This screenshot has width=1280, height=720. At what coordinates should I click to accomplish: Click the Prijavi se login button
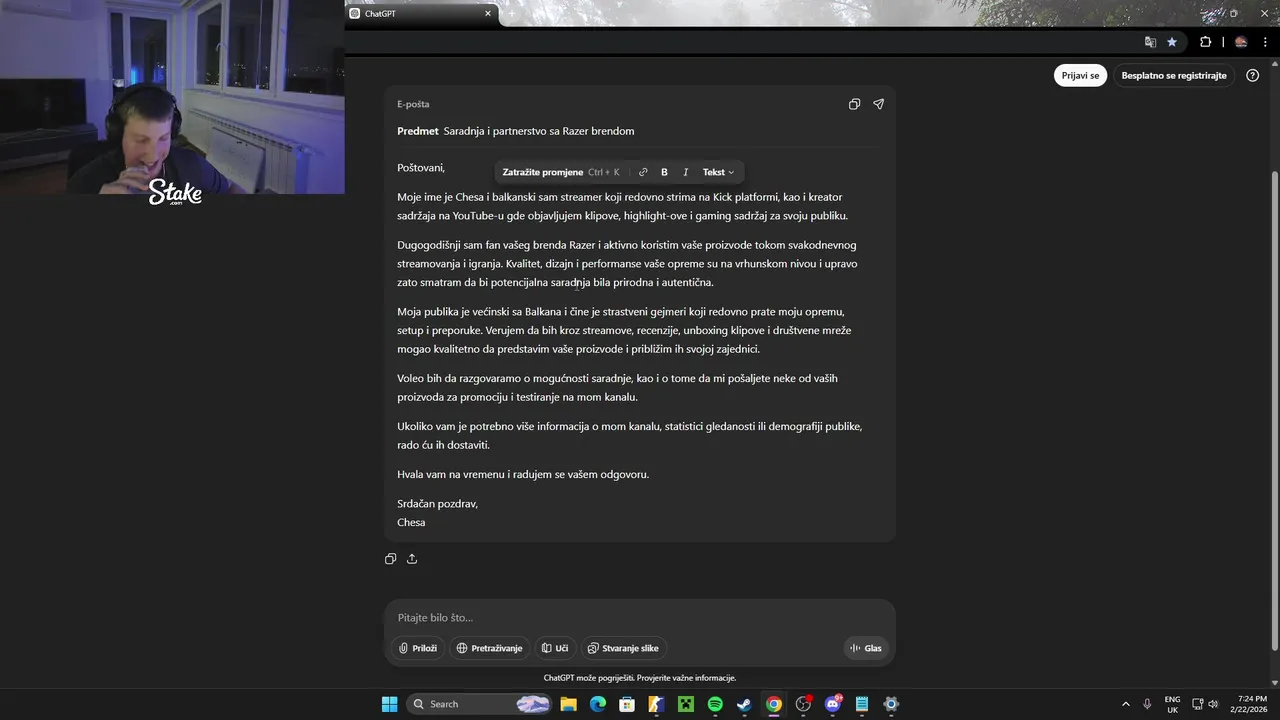tap(1080, 75)
